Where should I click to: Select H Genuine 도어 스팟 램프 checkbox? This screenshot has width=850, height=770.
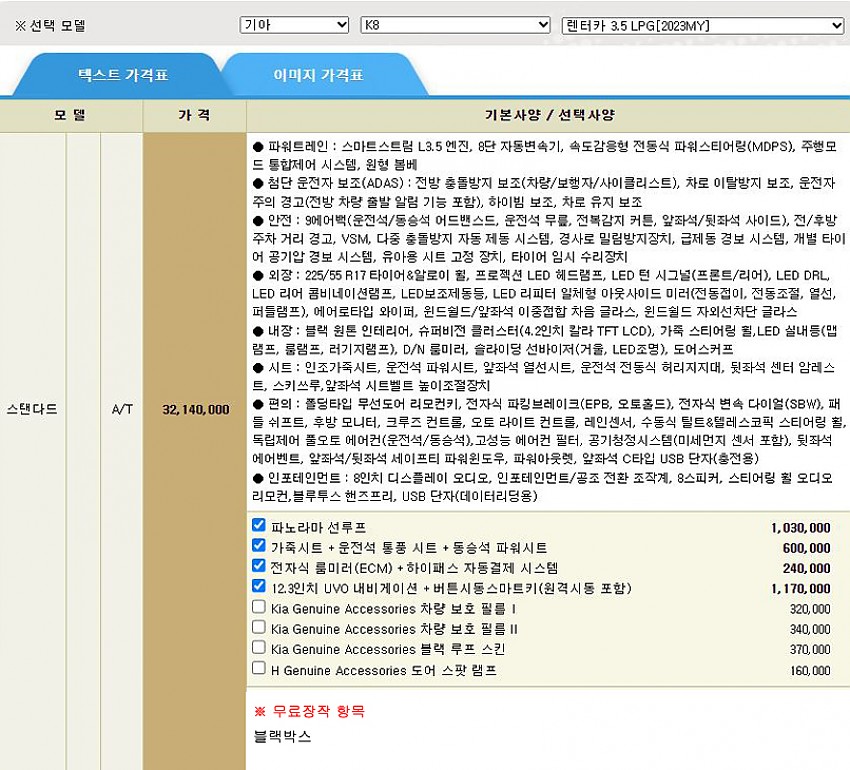pos(259,668)
